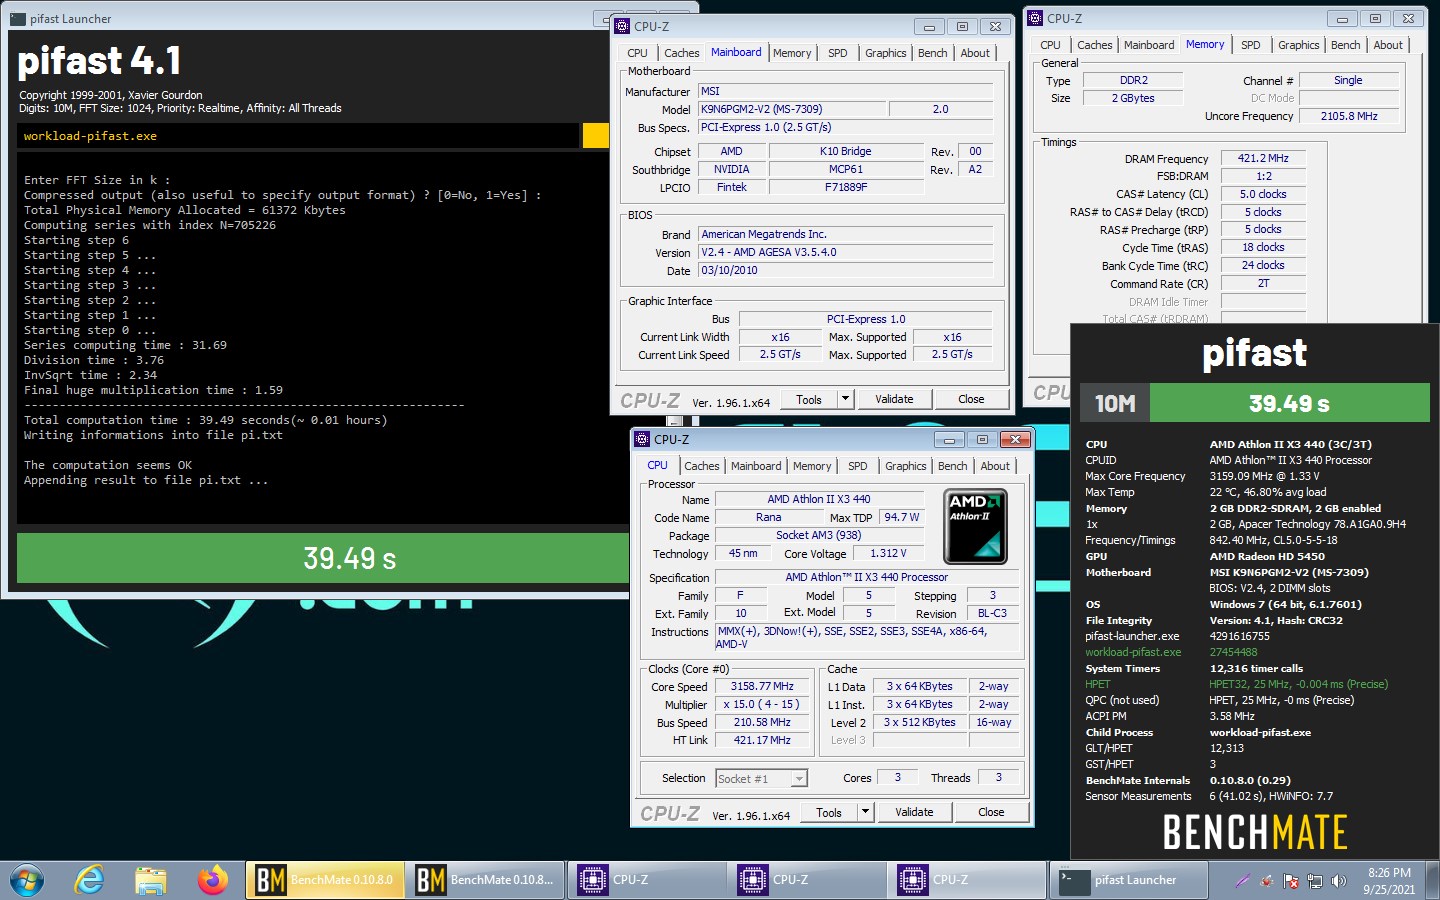Select Caches tab in the CPU-Z processor window
This screenshot has height=900, width=1440.
[x=702, y=466]
